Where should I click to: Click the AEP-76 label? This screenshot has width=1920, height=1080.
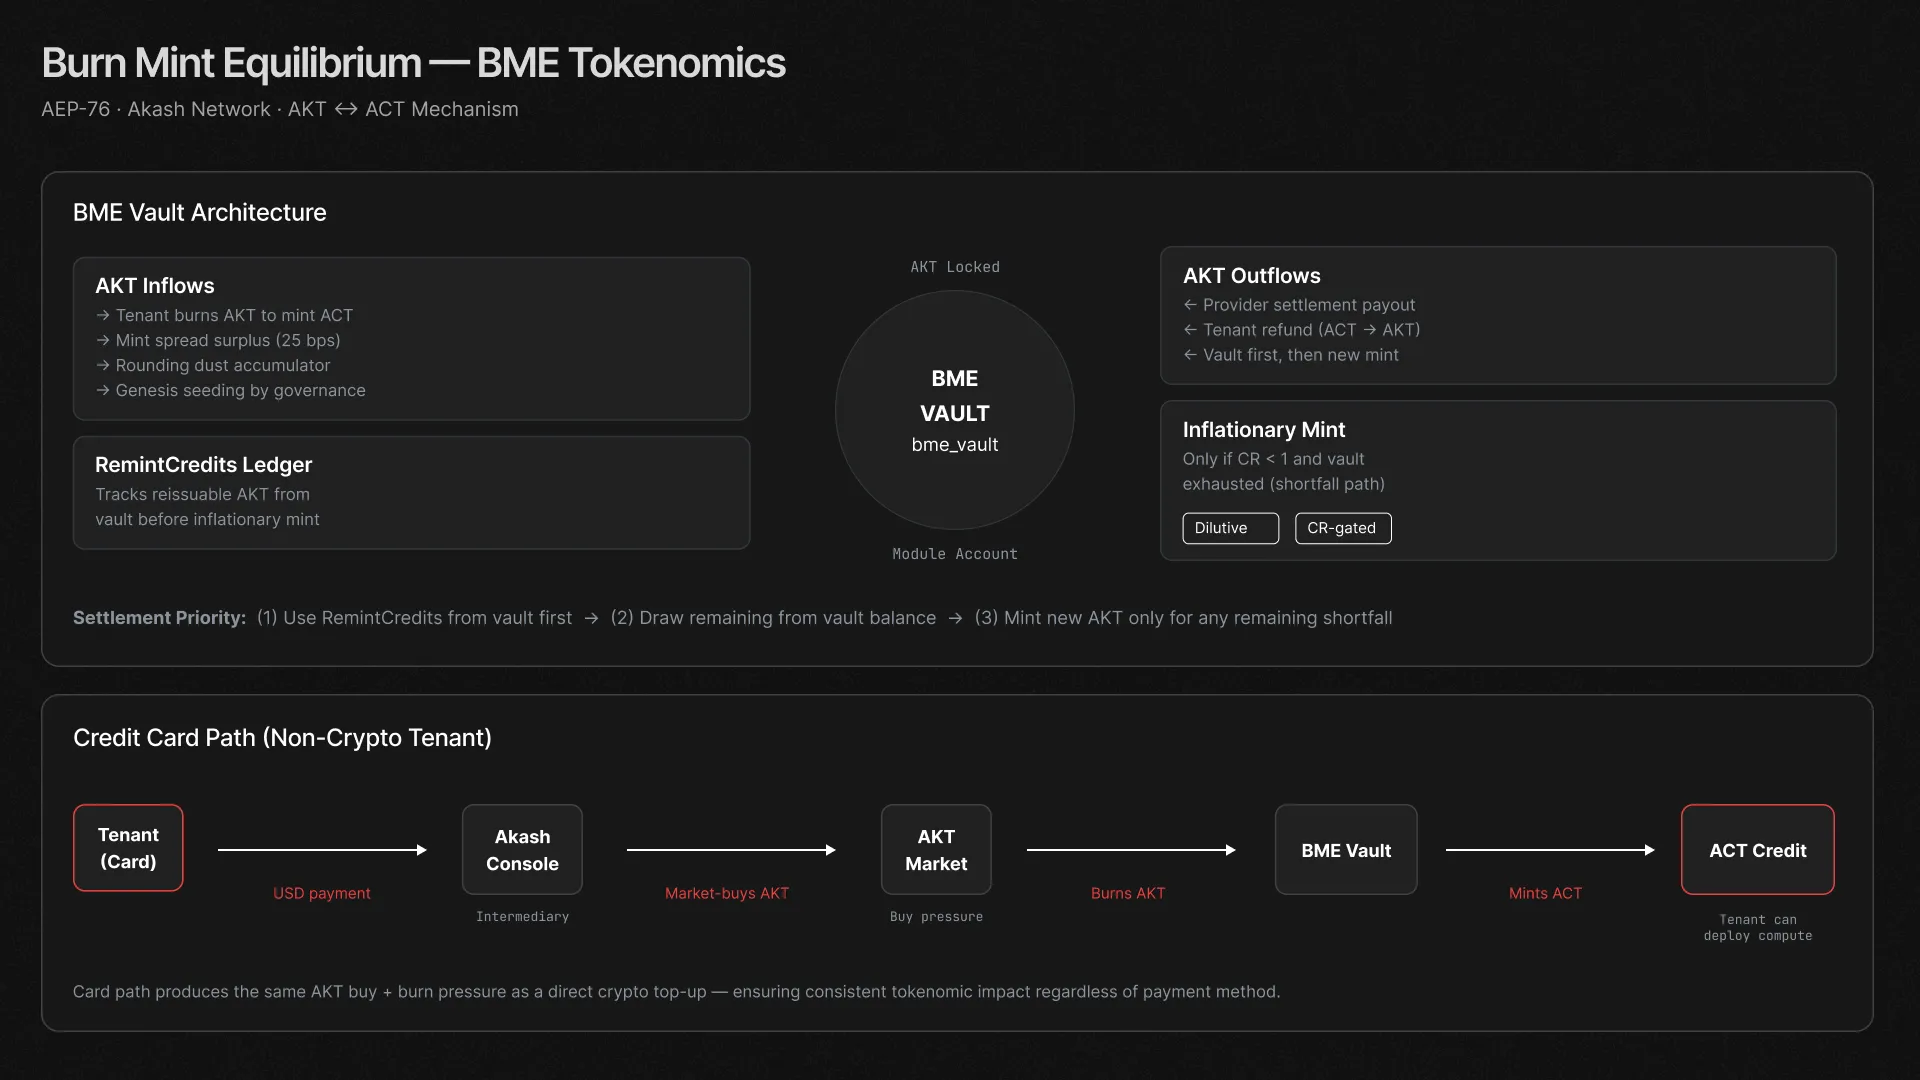coord(75,109)
